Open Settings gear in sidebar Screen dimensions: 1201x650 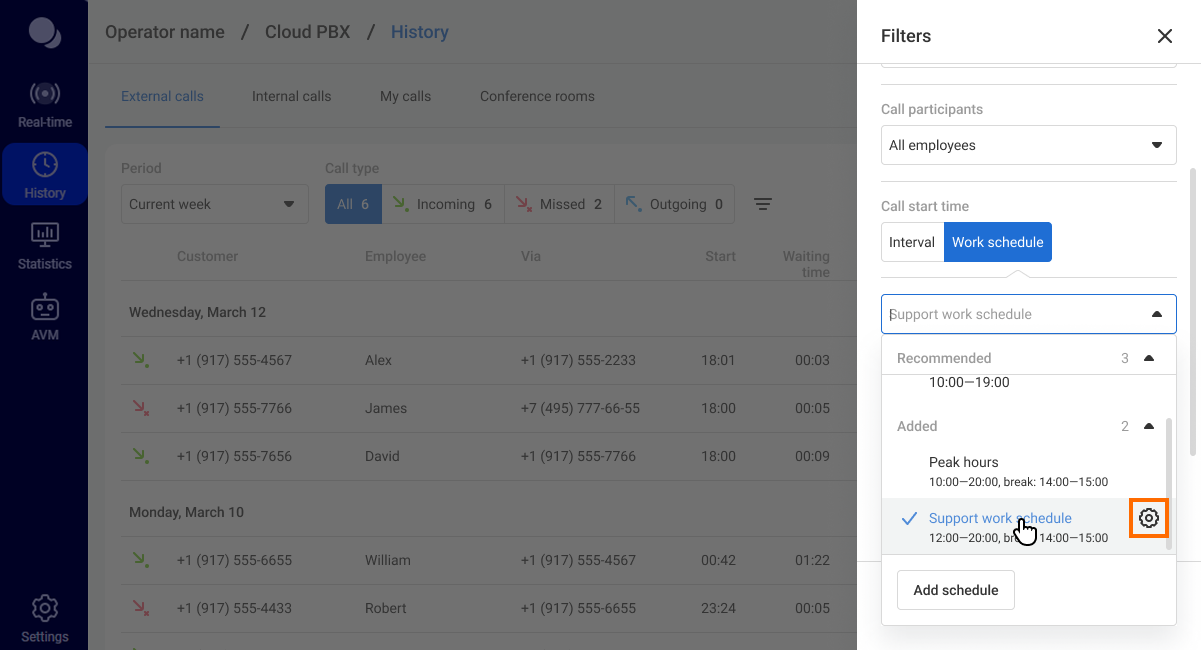click(x=44, y=619)
